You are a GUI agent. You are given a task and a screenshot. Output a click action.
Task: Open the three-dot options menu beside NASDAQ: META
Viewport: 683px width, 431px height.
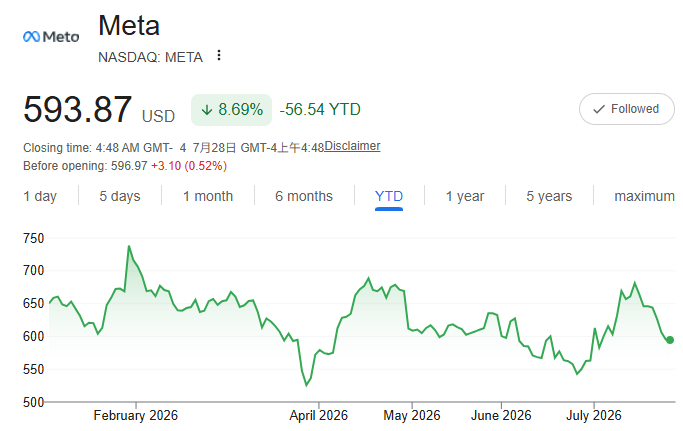(x=219, y=56)
